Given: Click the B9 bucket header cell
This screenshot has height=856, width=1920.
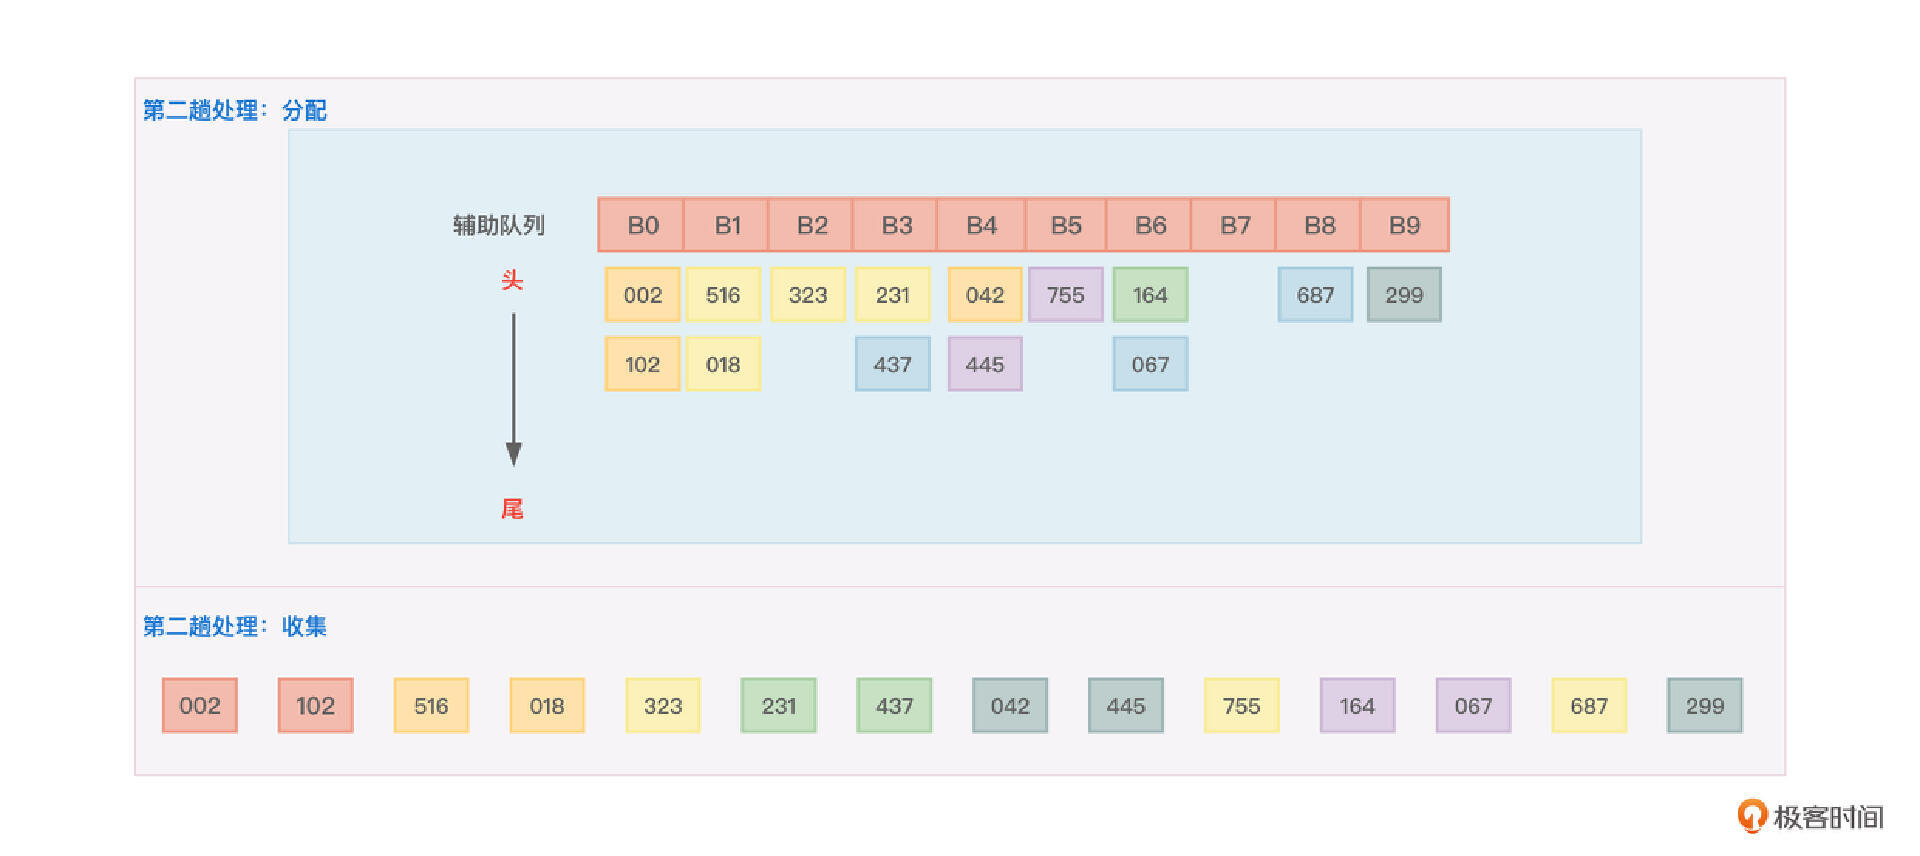Looking at the screenshot, I should coord(1404,225).
